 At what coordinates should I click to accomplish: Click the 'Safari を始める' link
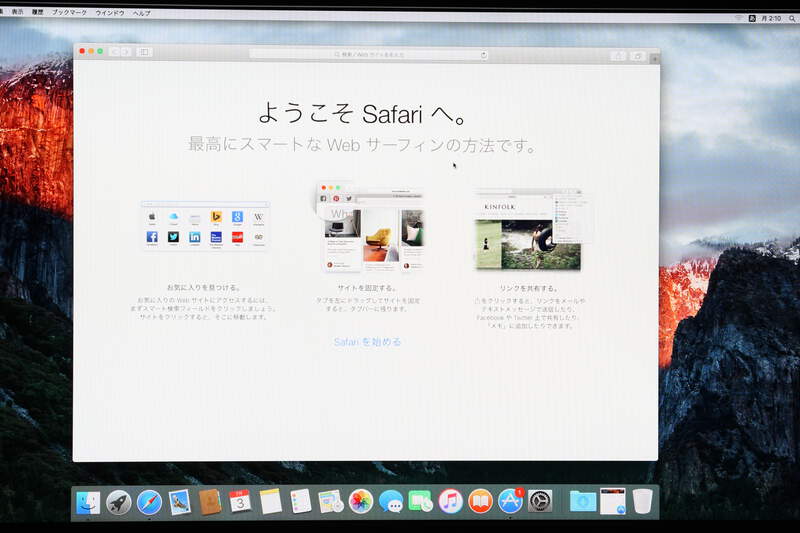[367, 342]
